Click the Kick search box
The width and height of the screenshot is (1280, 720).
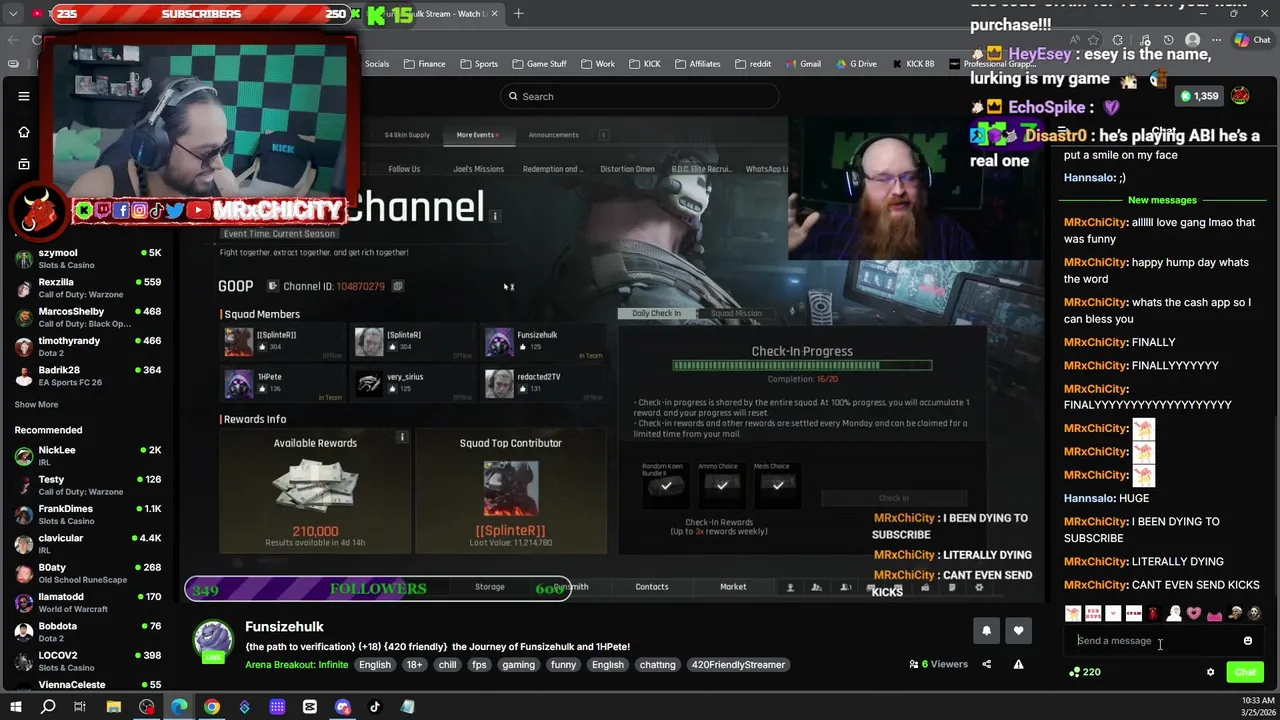pyautogui.click(x=640, y=96)
